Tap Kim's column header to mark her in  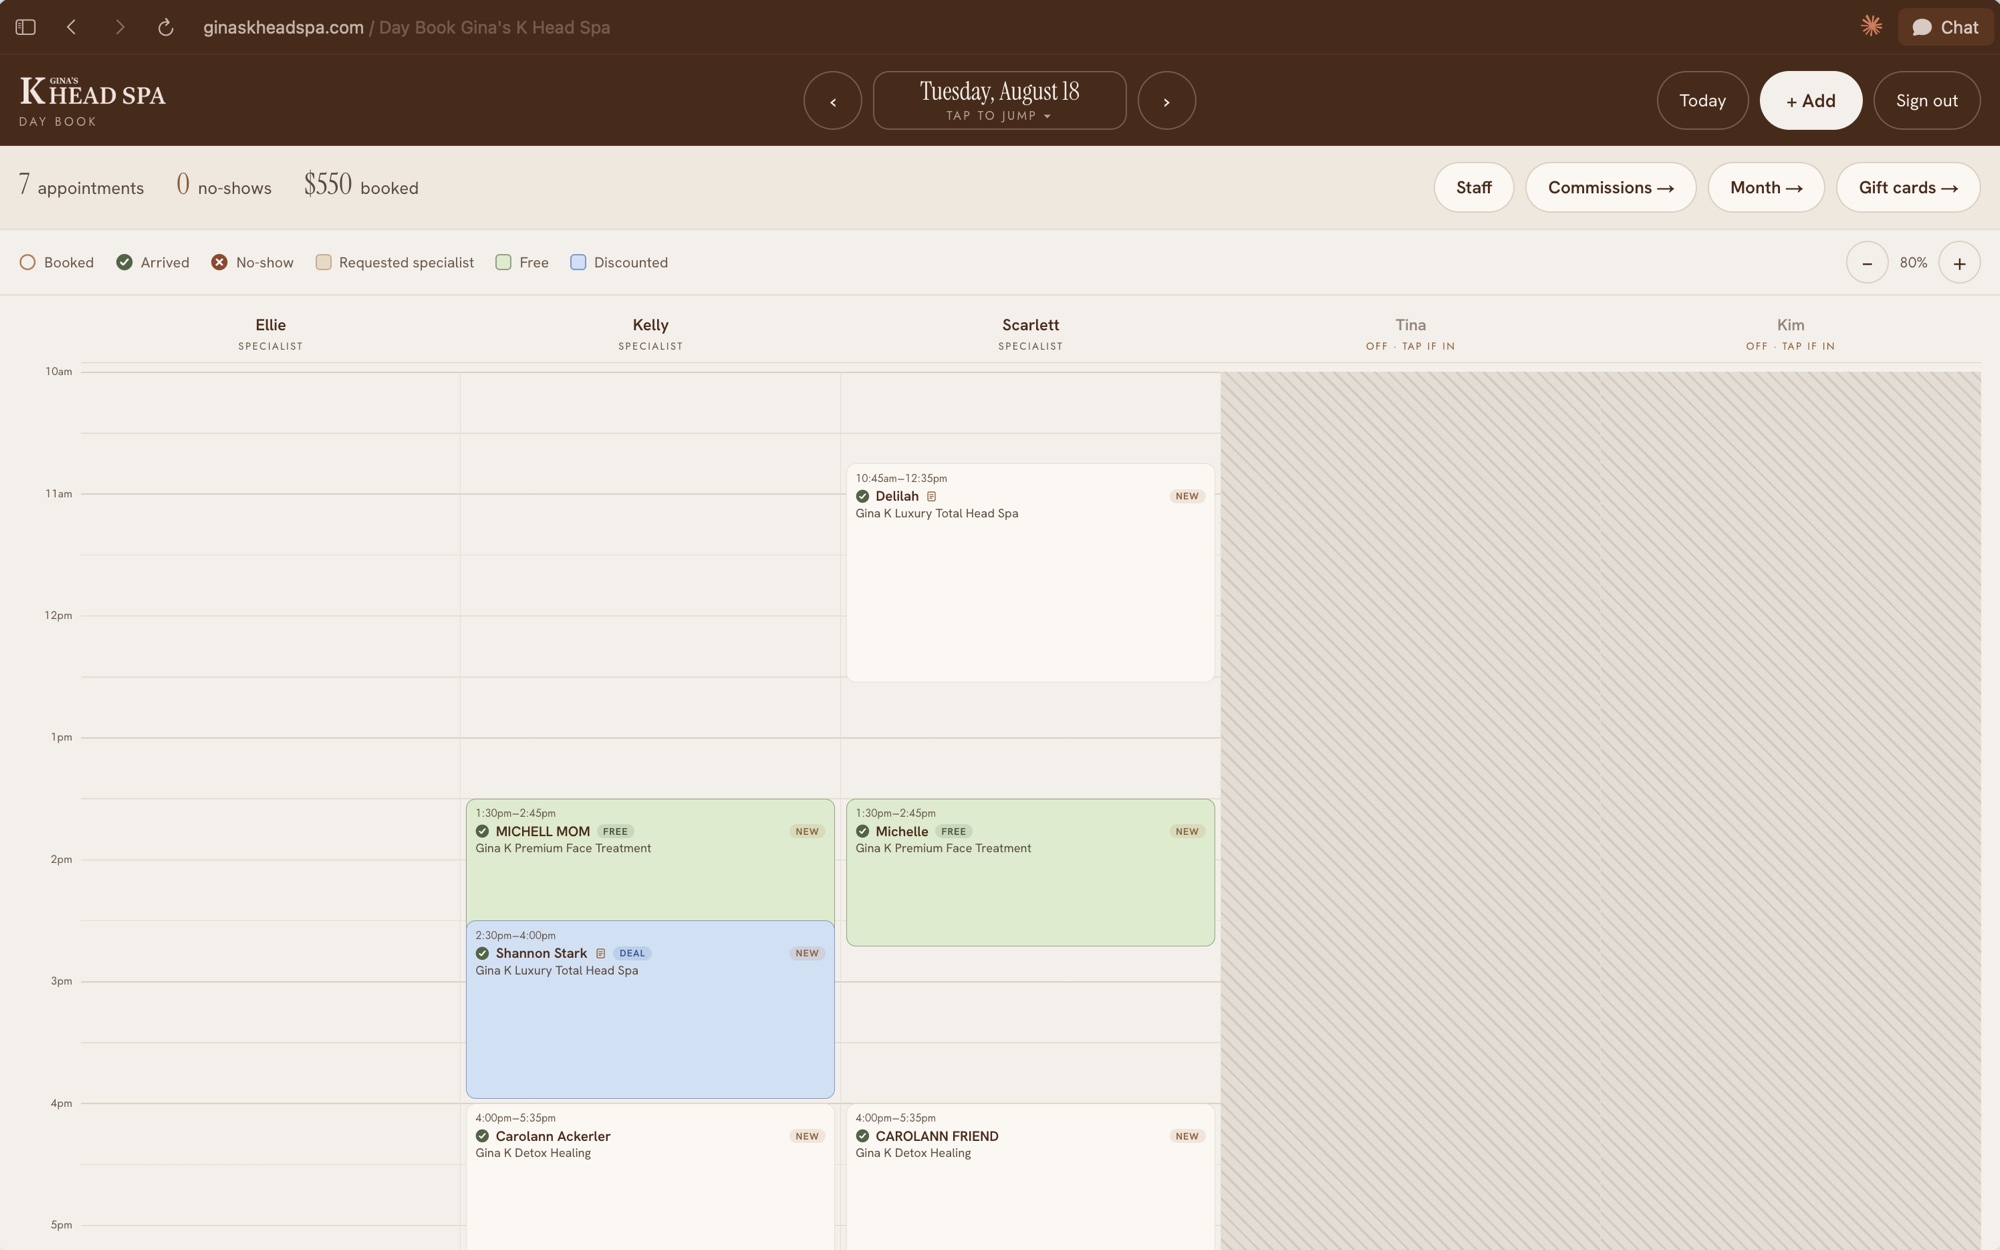[x=1790, y=333]
